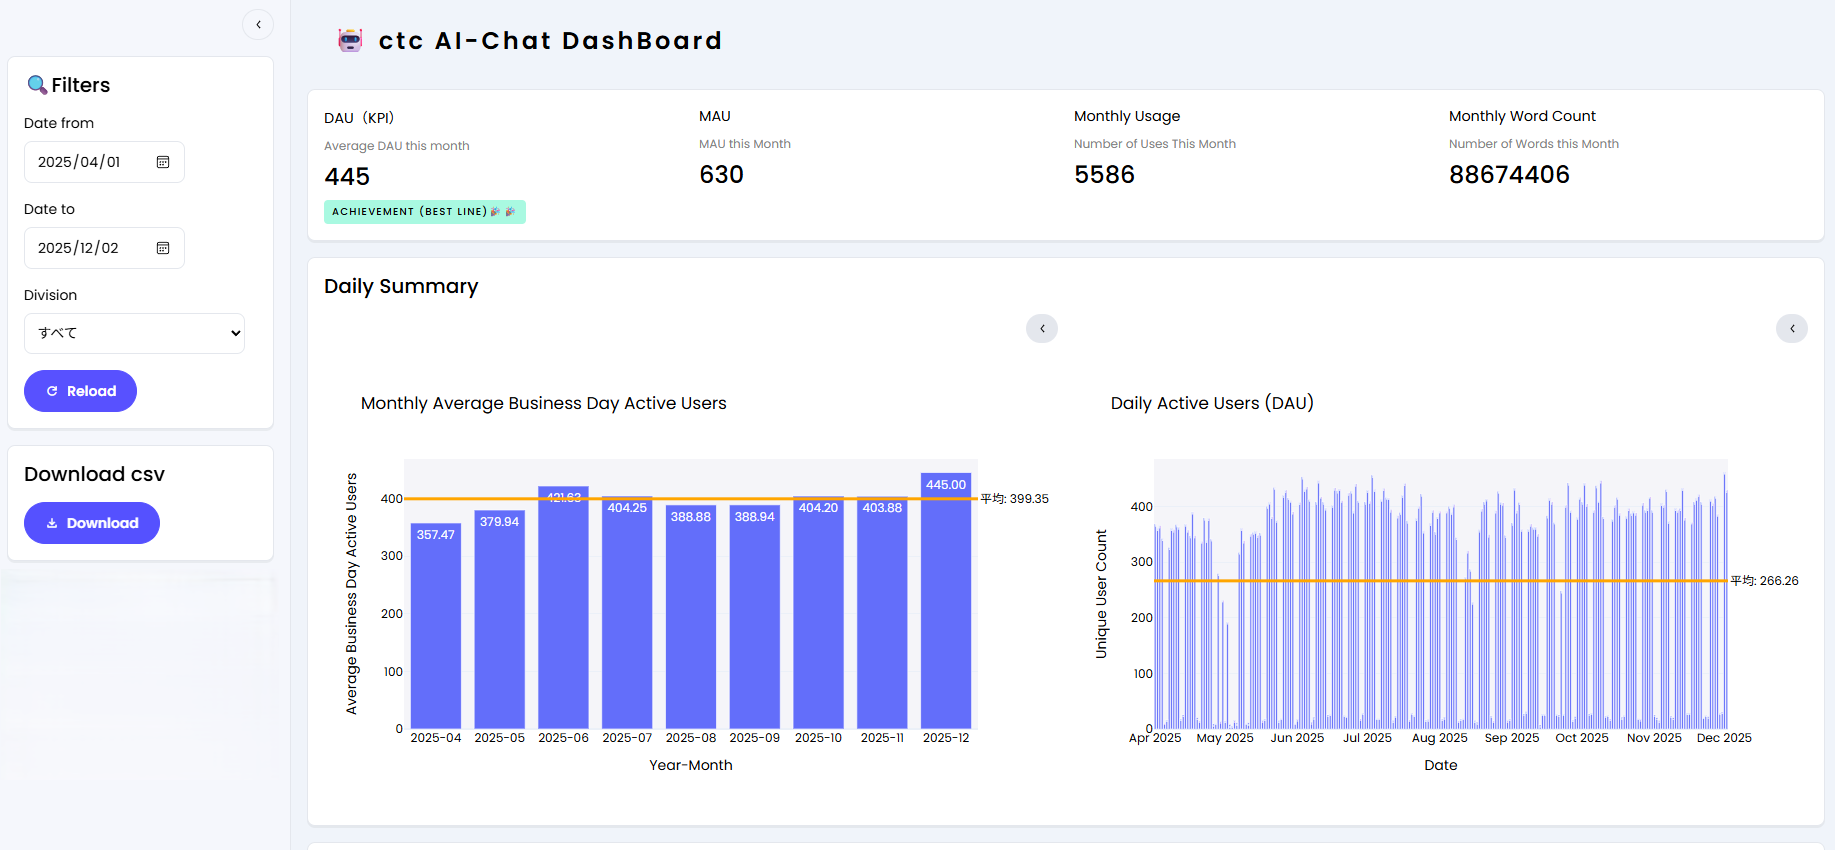Click the 2025-05 bar labeled 379.94
Image resolution: width=1835 pixels, height=850 pixels.
[x=500, y=620]
